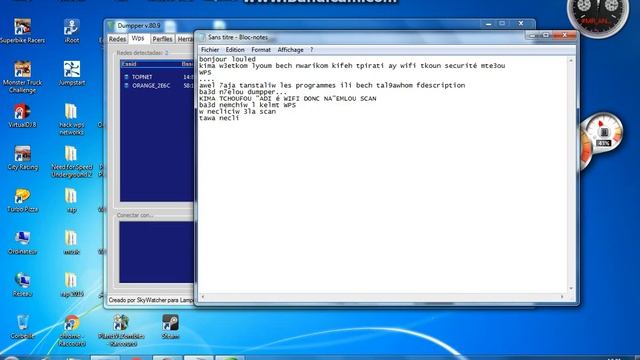
Task: Click the "ba3d n7elou dumpper..." line
Action: tap(243, 92)
